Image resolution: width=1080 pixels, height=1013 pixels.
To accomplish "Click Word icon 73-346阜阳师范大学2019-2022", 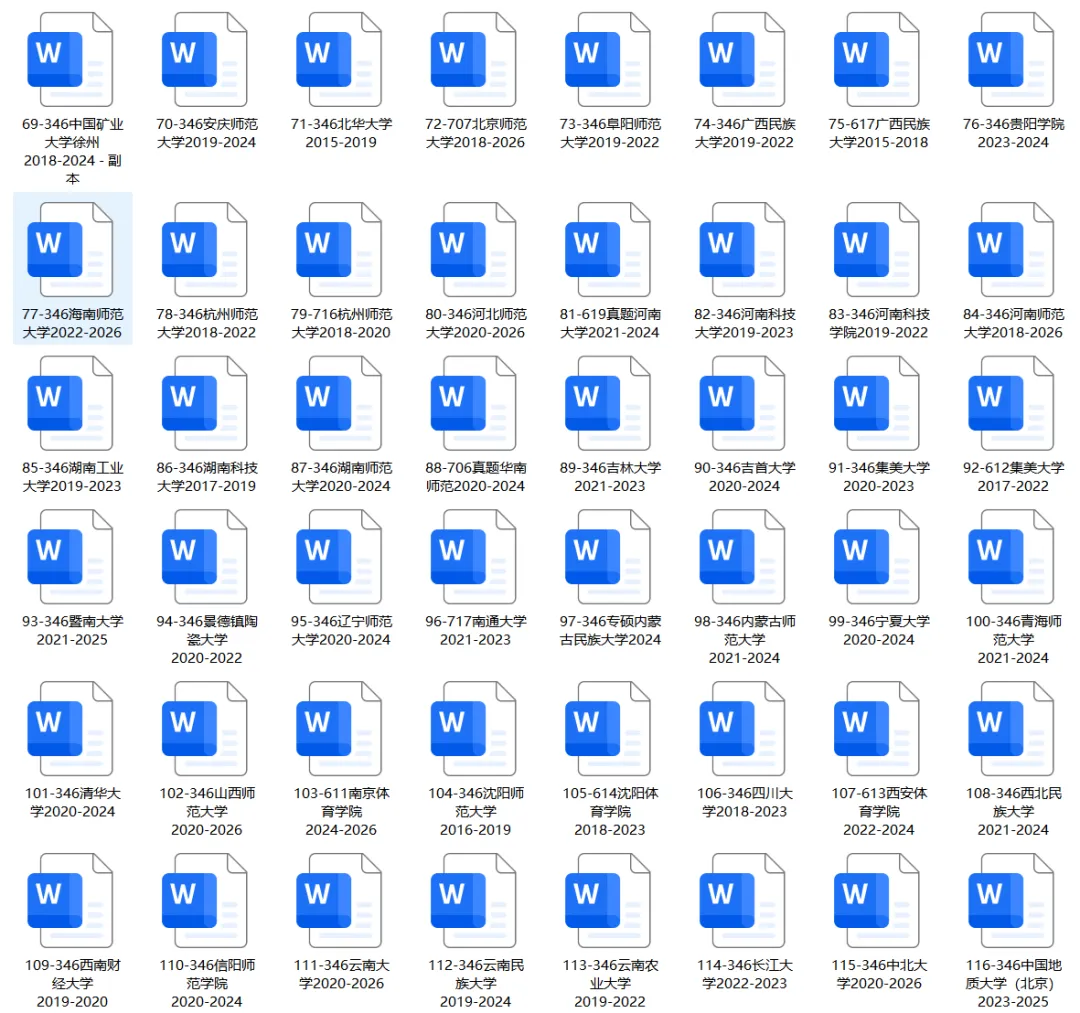I will pyautogui.click(x=608, y=60).
